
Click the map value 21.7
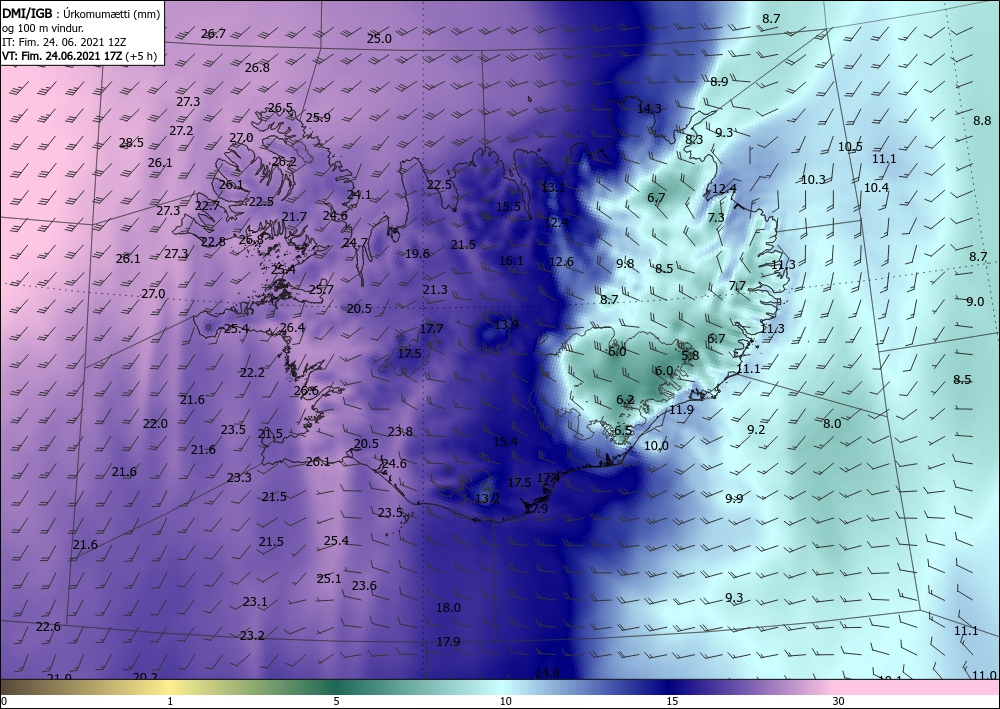294,217
